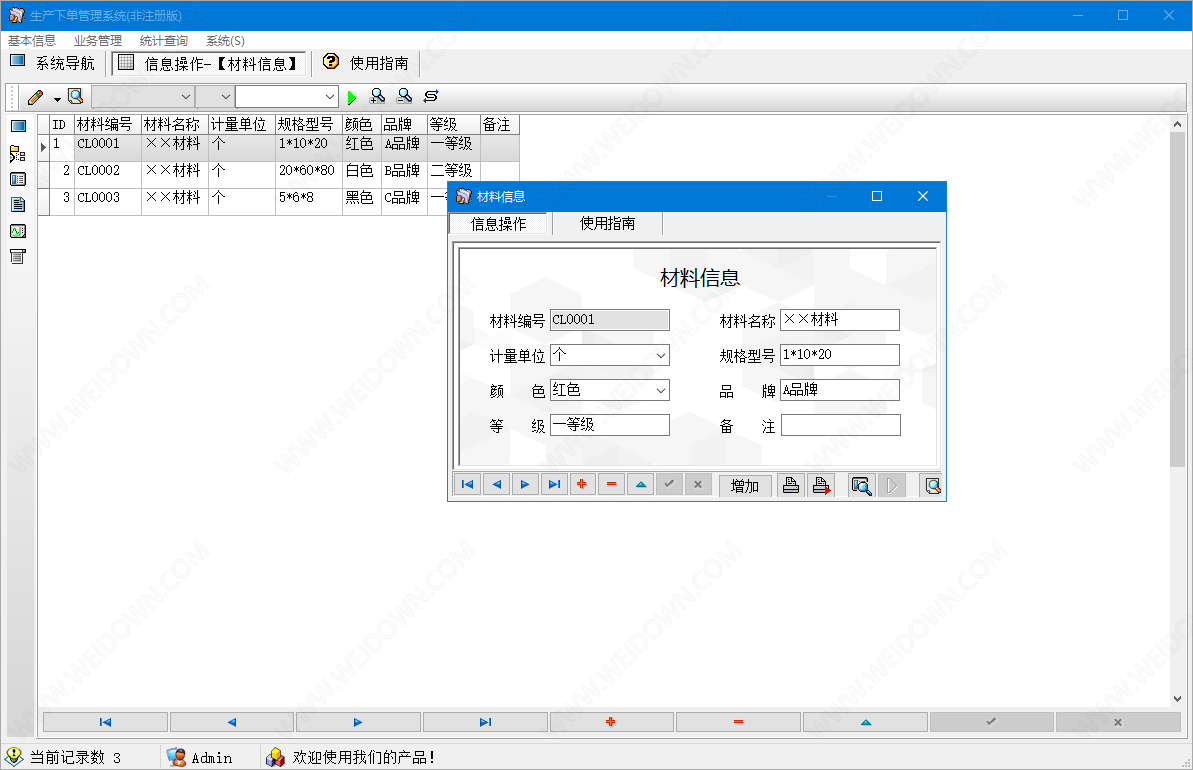
Task: Open the narrow operator combo box
Action: pyautogui.click(x=215, y=97)
